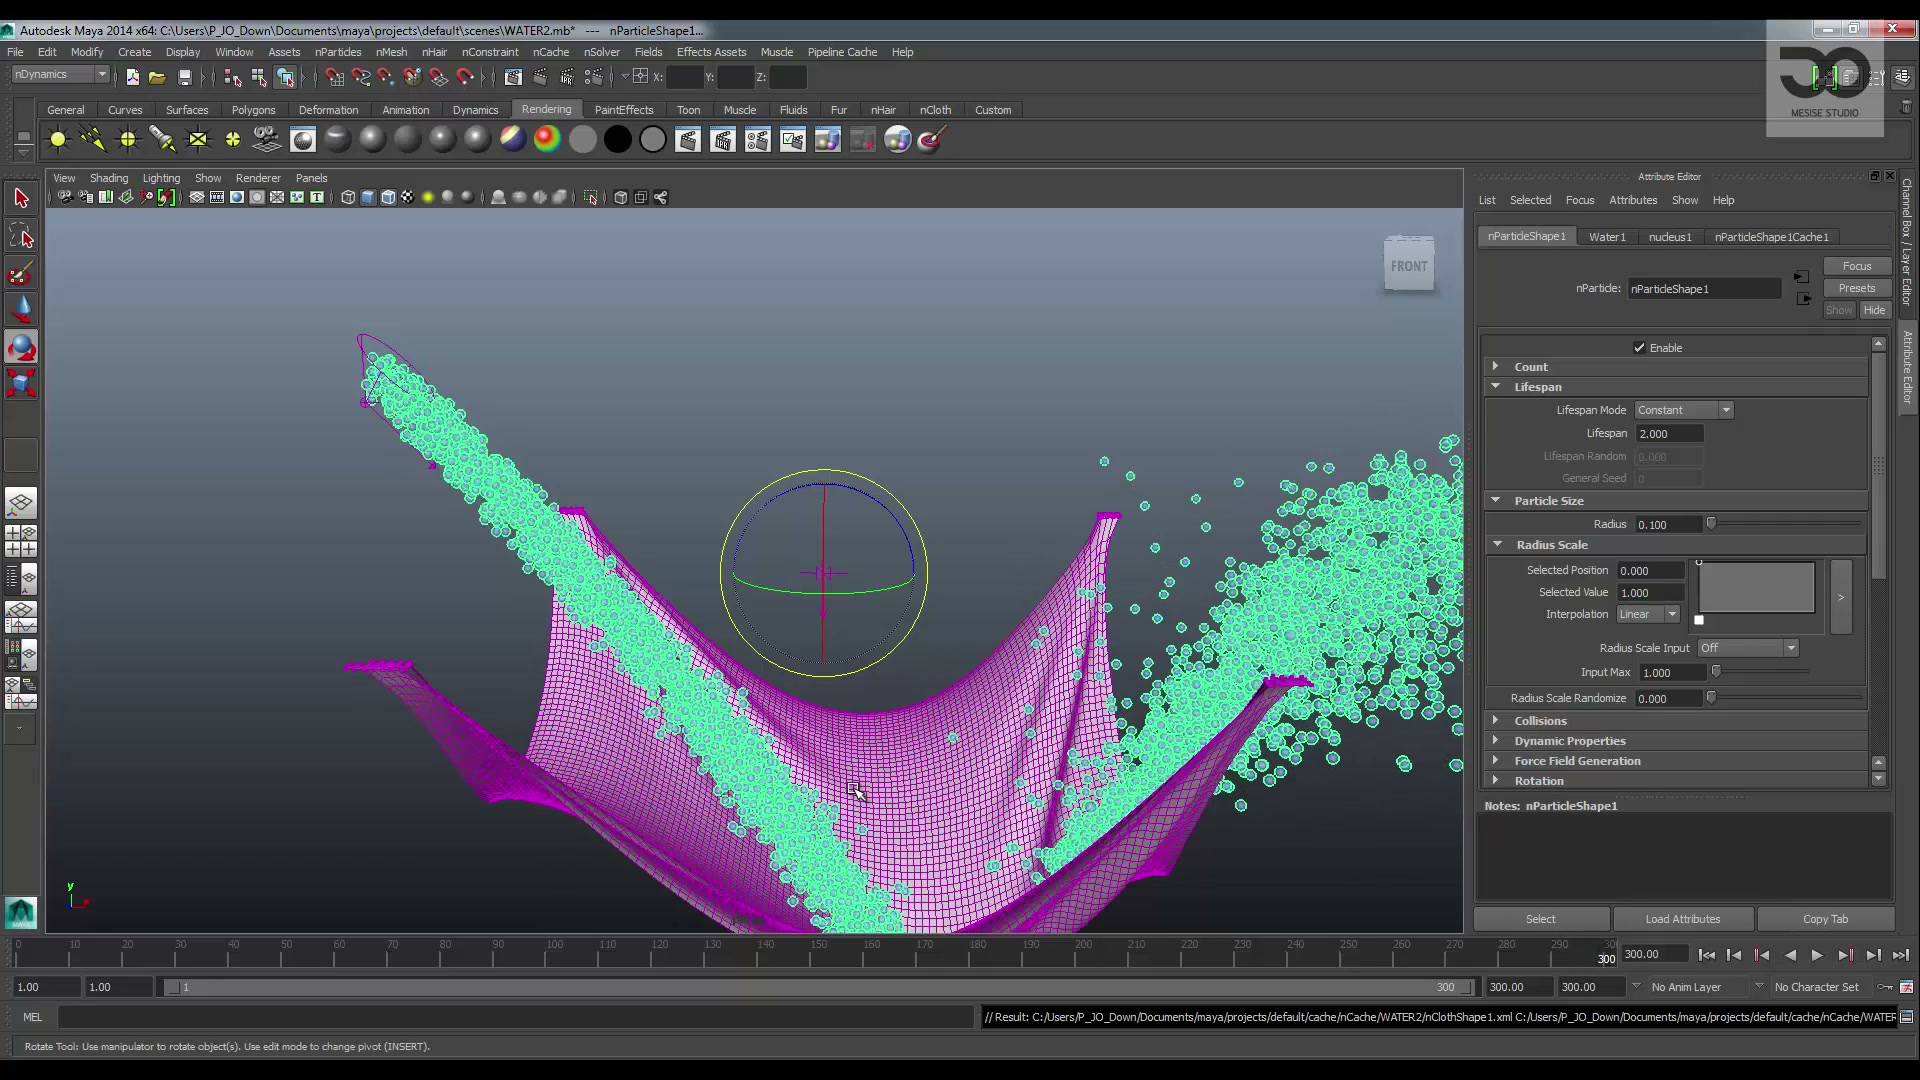
Task: Click the Ramp Shader rainbow sphere icon
Action: click(547, 140)
